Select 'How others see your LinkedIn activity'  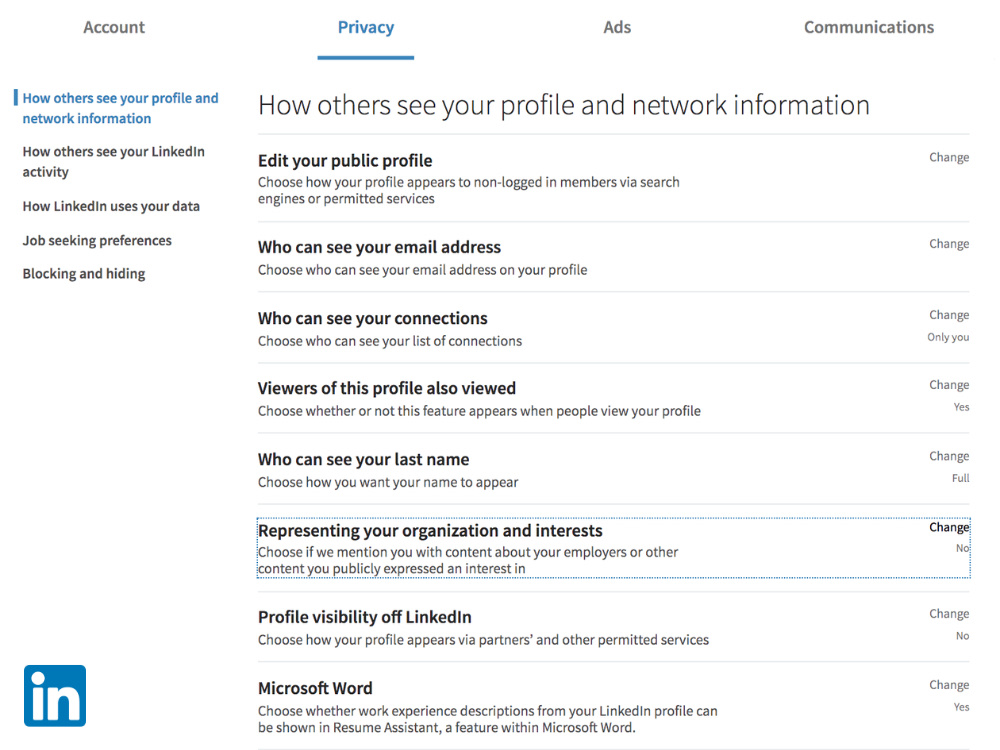tap(113, 162)
